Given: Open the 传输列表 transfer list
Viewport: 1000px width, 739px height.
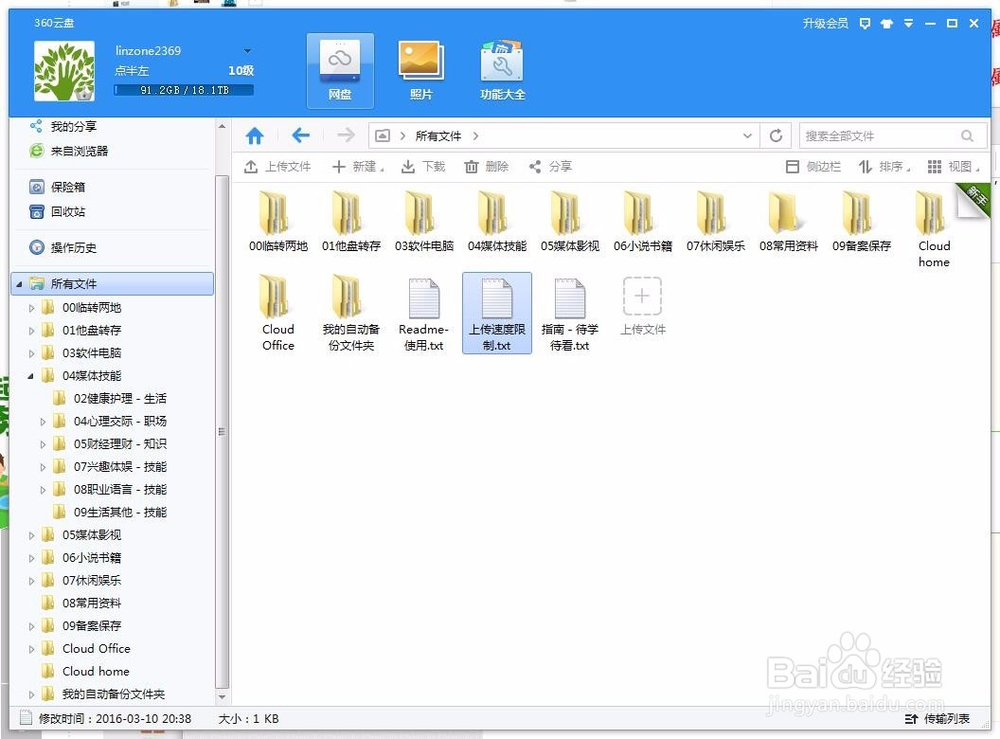Looking at the screenshot, I should pos(938,719).
